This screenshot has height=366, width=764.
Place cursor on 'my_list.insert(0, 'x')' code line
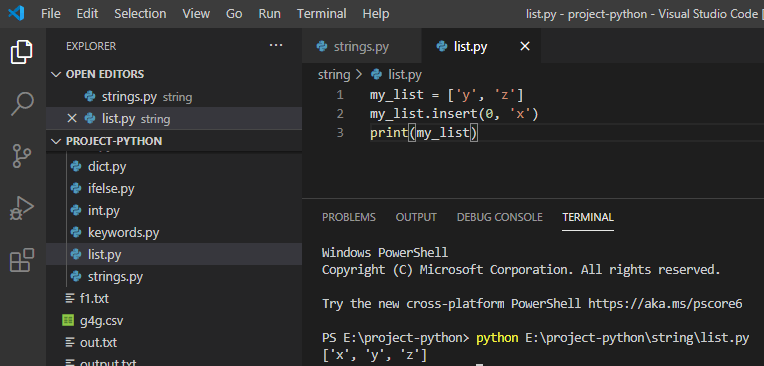click(454, 114)
